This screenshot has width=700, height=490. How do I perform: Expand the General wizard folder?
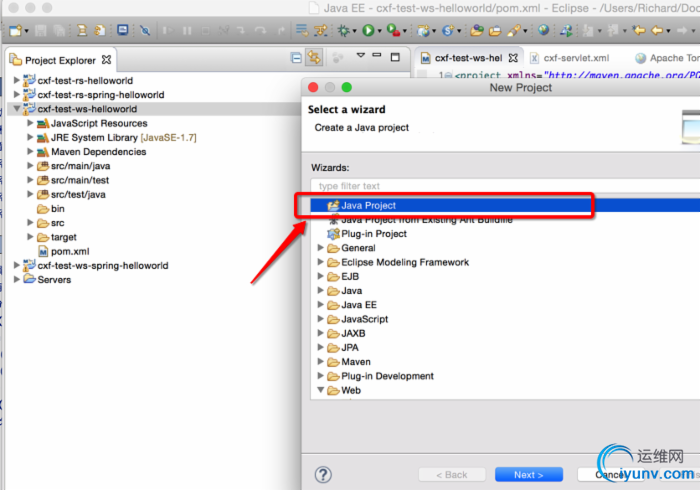point(321,248)
